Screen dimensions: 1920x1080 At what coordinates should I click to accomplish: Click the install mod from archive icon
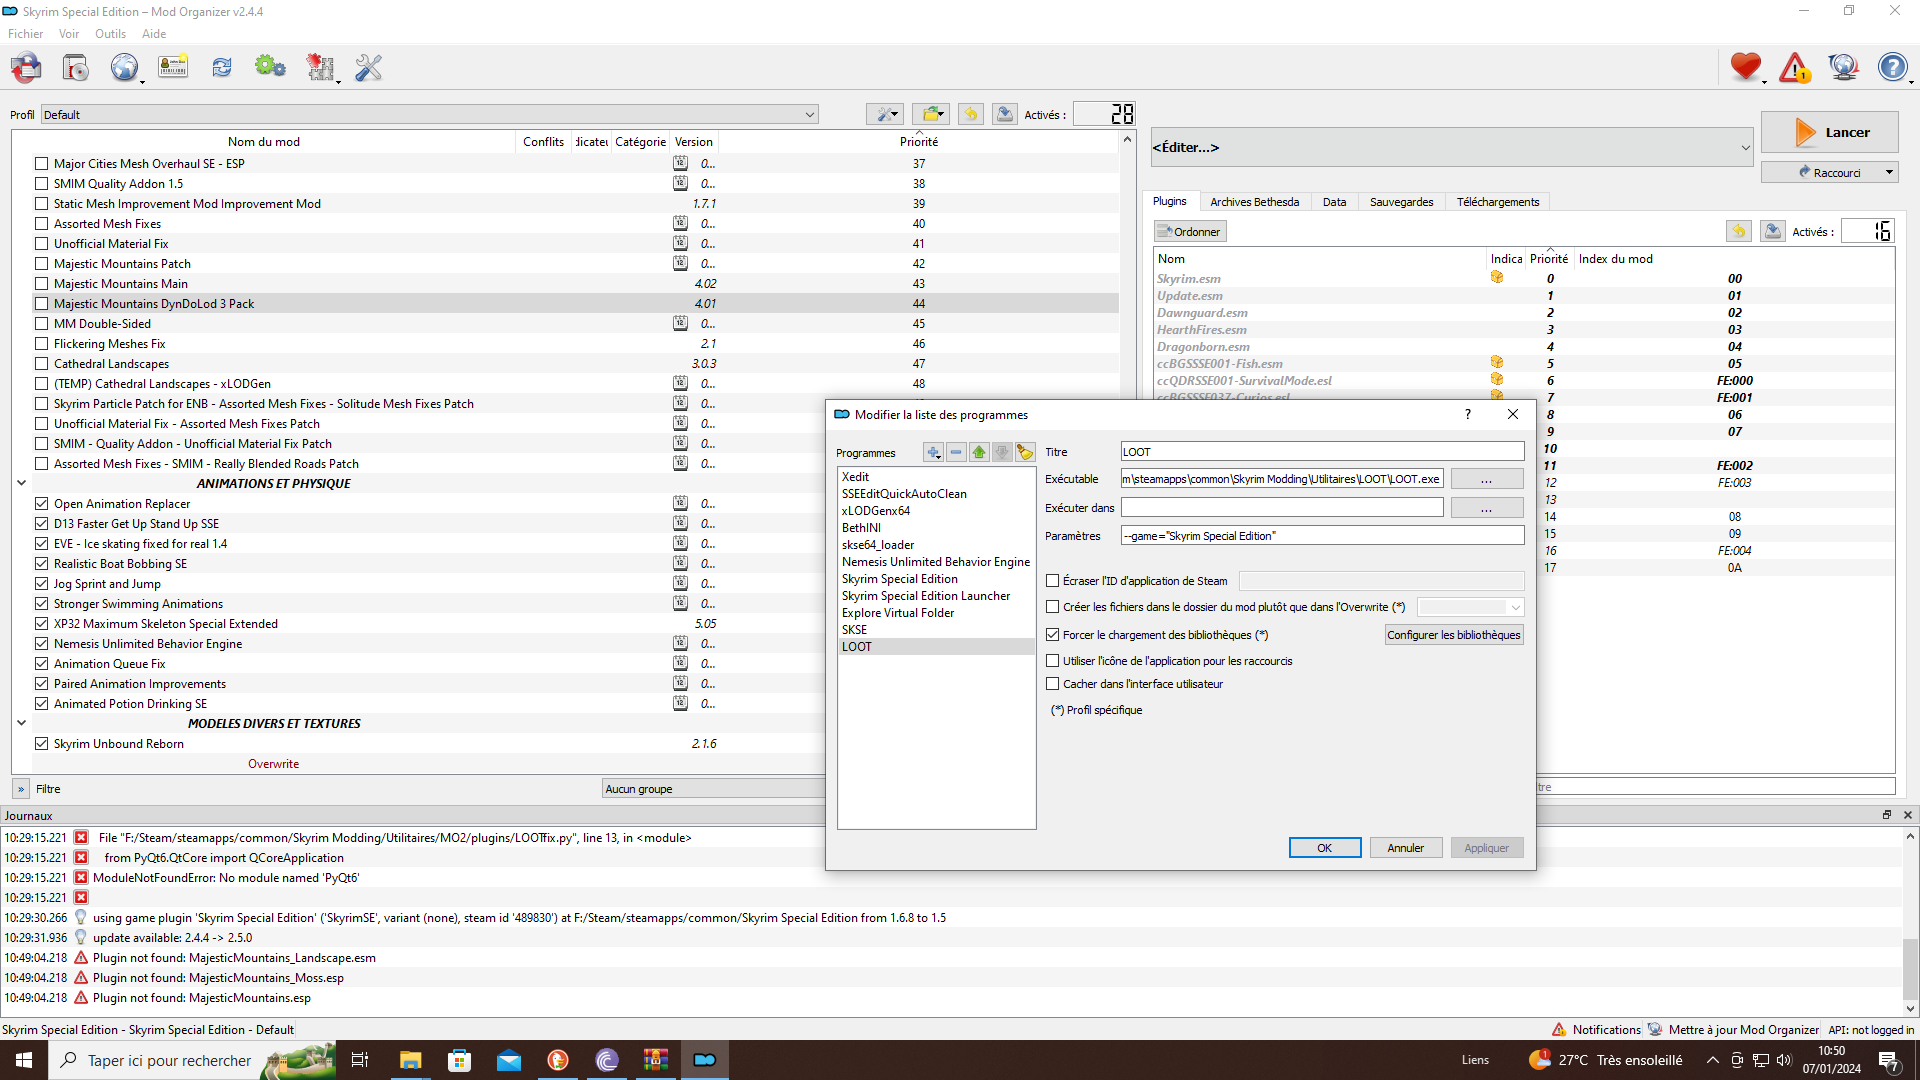coord(76,68)
